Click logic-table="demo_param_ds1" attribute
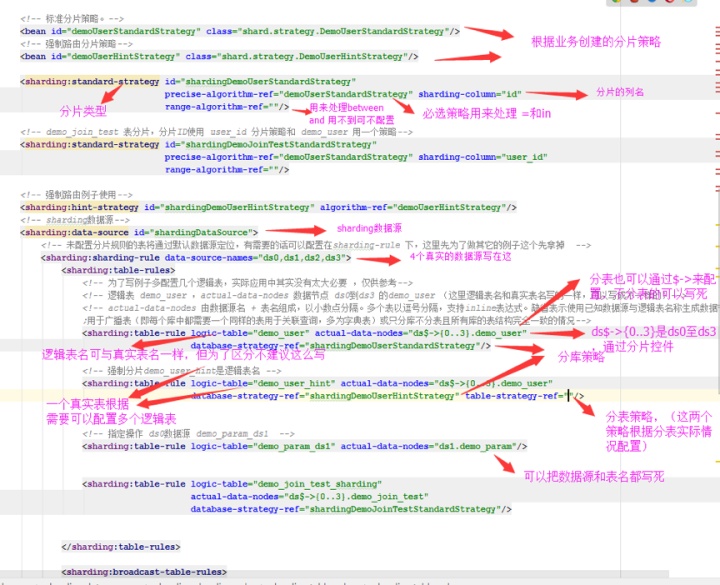This screenshot has height=585, width=720. coord(263,446)
